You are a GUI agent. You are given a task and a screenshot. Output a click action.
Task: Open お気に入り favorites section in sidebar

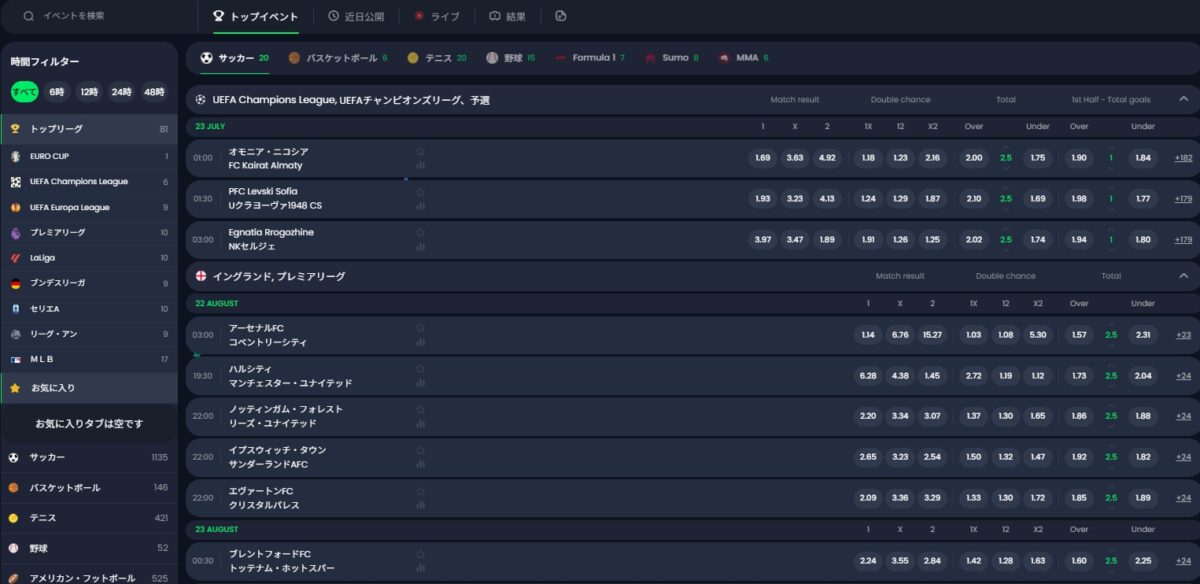pos(89,387)
